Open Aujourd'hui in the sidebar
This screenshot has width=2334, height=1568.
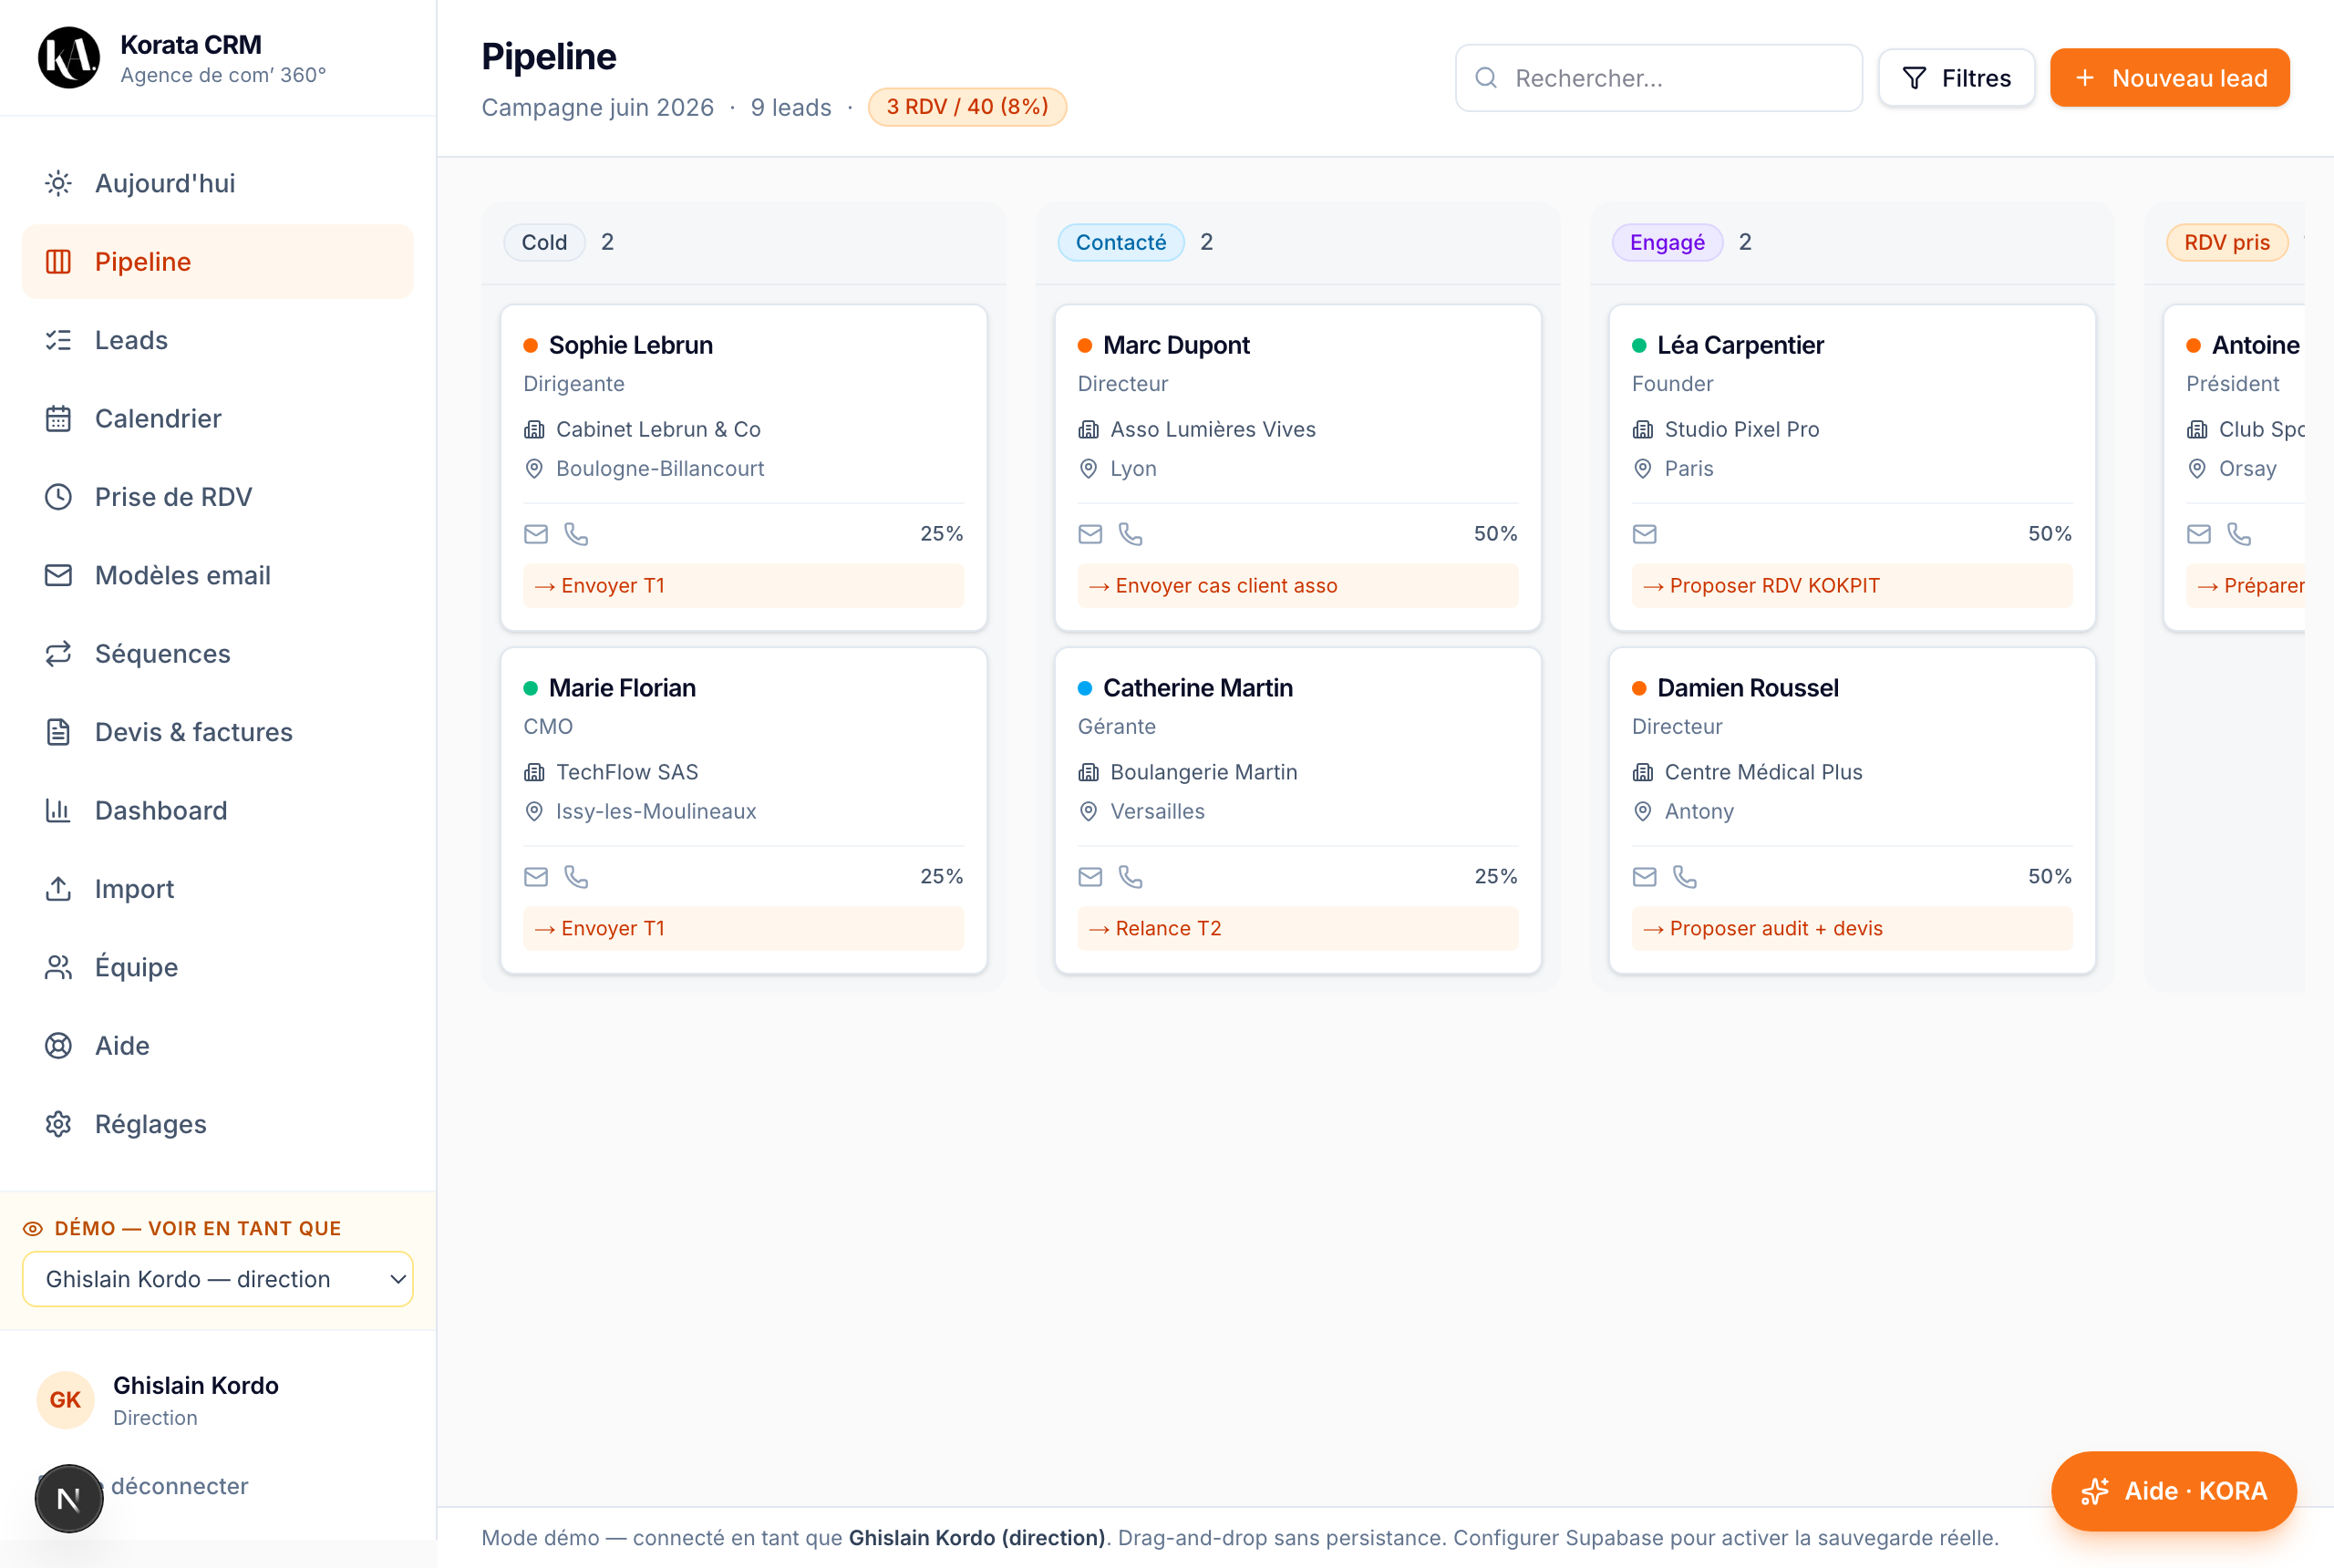[217, 183]
